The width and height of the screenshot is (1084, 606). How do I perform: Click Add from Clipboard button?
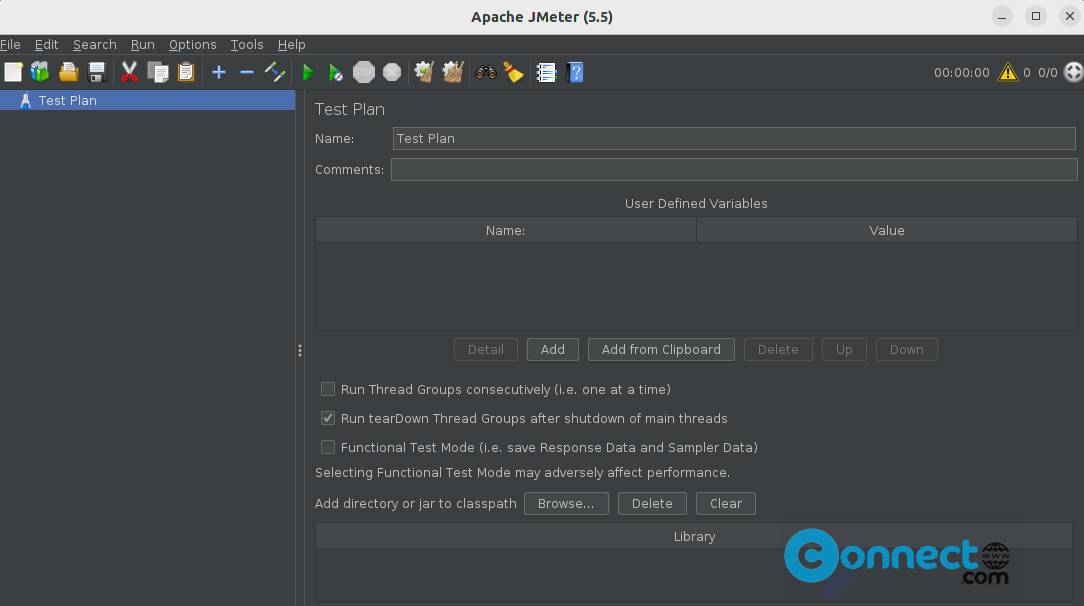661,350
